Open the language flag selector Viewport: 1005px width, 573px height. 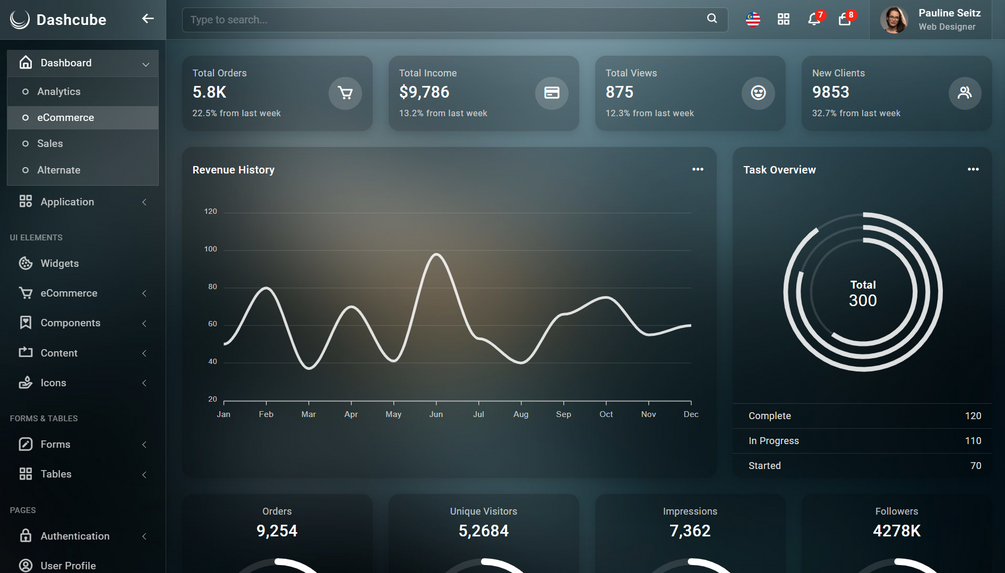pos(753,19)
